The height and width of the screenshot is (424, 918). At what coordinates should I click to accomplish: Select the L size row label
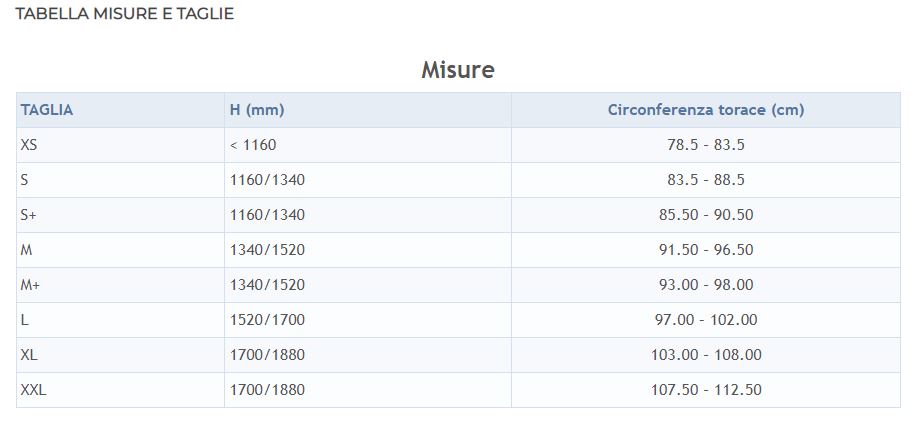(24, 320)
